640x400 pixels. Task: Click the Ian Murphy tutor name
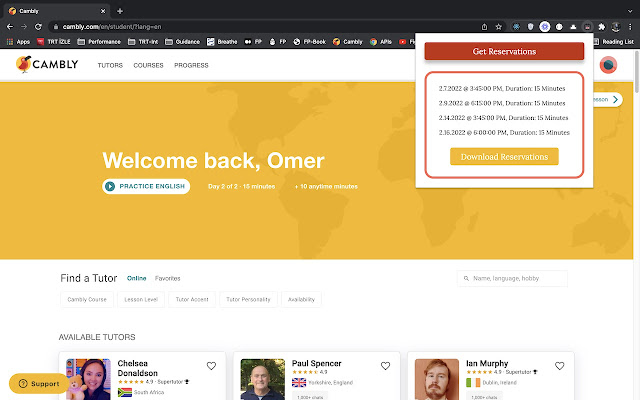point(487,363)
